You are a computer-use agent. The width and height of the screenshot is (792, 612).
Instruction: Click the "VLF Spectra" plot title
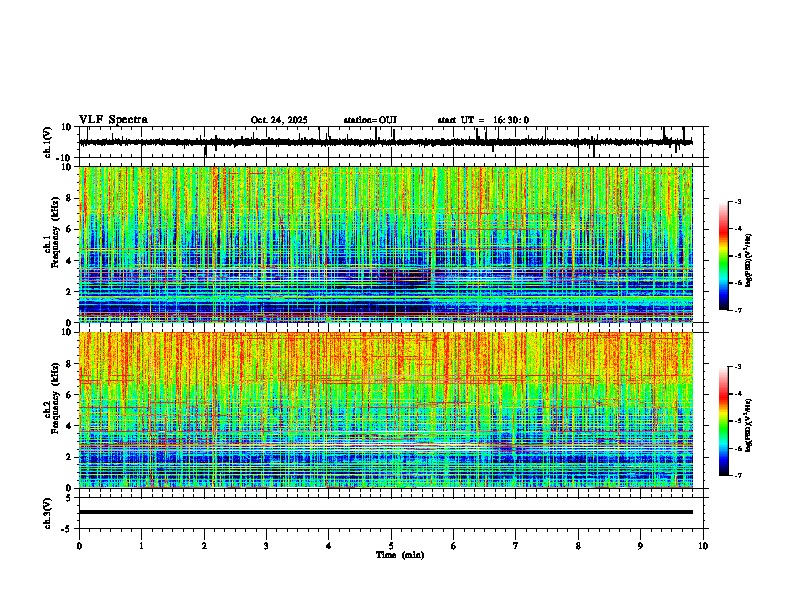pyautogui.click(x=113, y=120)
